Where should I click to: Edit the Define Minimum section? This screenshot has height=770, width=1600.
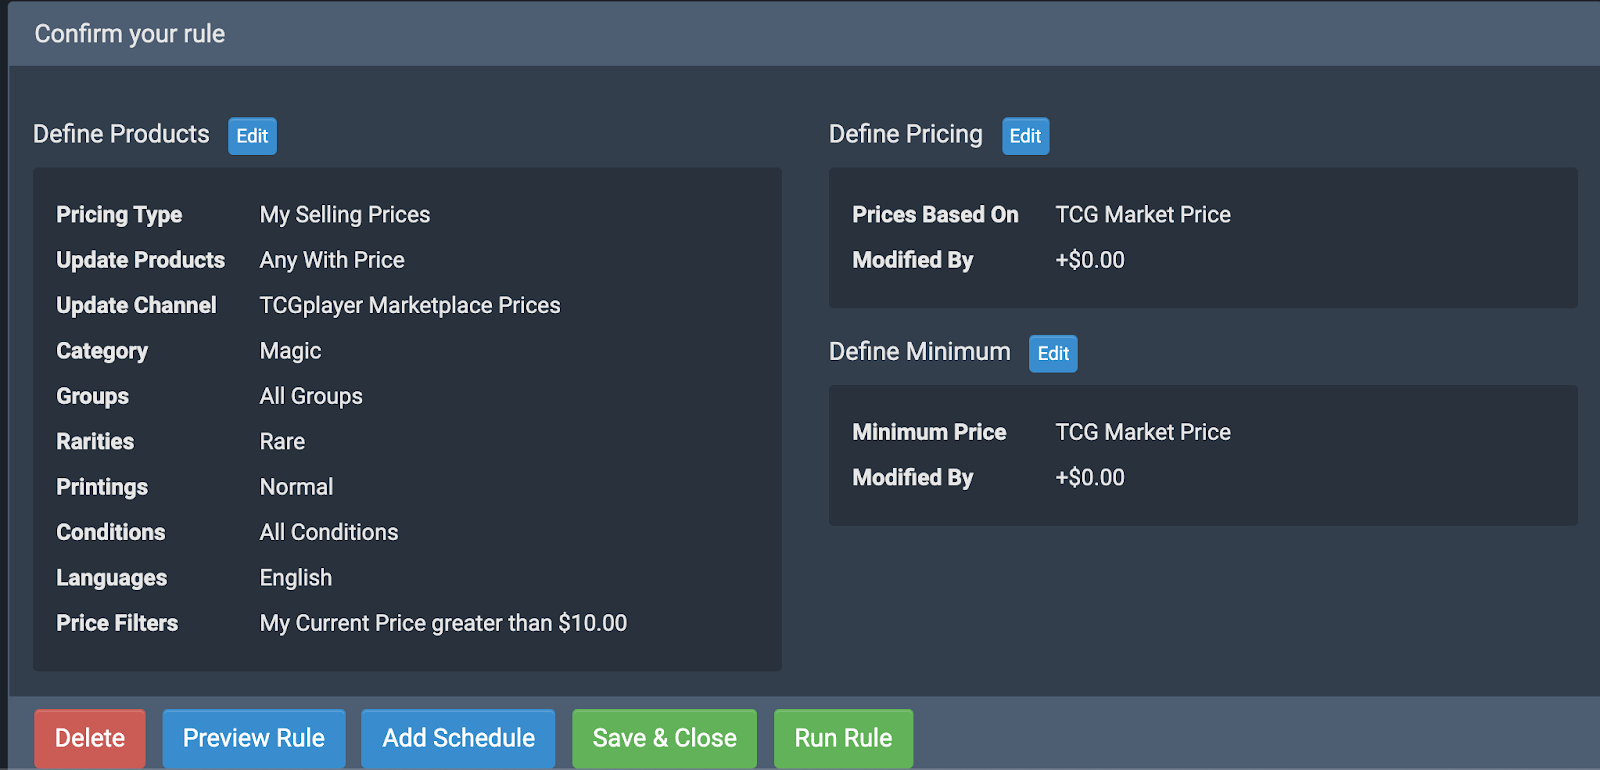click(x=1053, y=354)
